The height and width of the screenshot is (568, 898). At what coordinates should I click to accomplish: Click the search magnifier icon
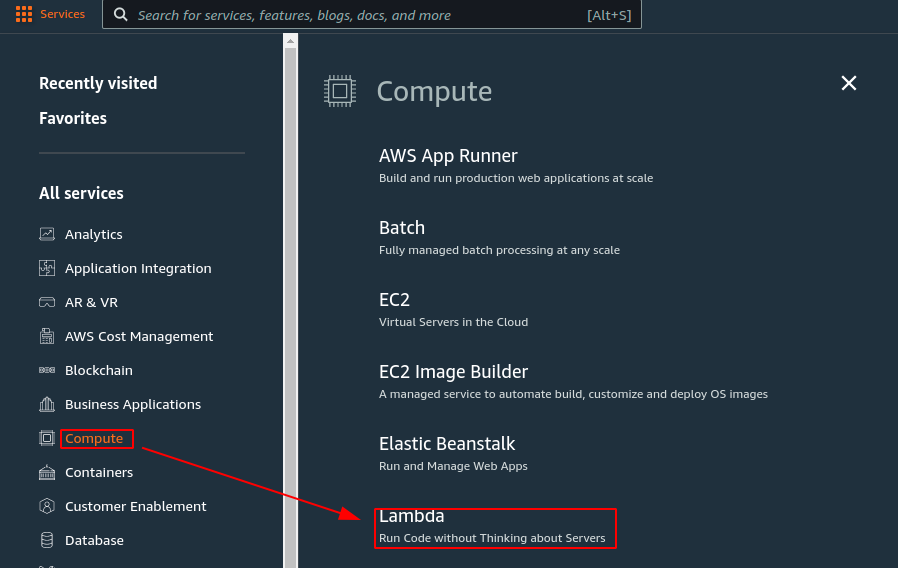120,14
